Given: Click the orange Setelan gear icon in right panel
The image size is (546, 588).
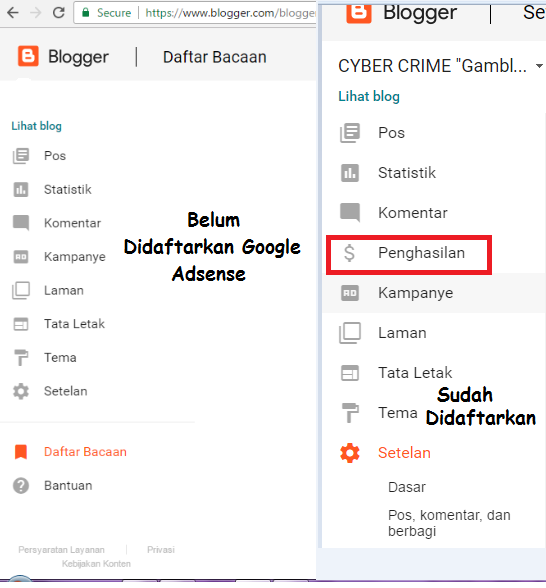Looking at the screenshot, I should coord(350,453).
